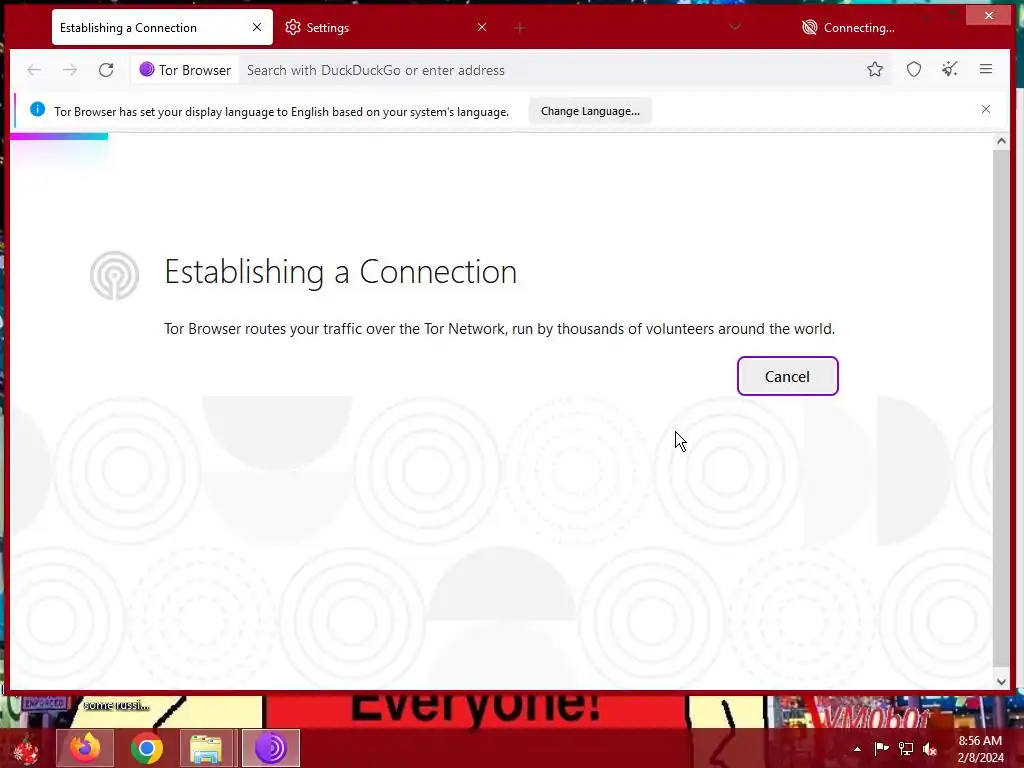This screenshot has height=768, width=1024.
Task: Open the Action Center flag icon
Action: (x=881, y=748)
